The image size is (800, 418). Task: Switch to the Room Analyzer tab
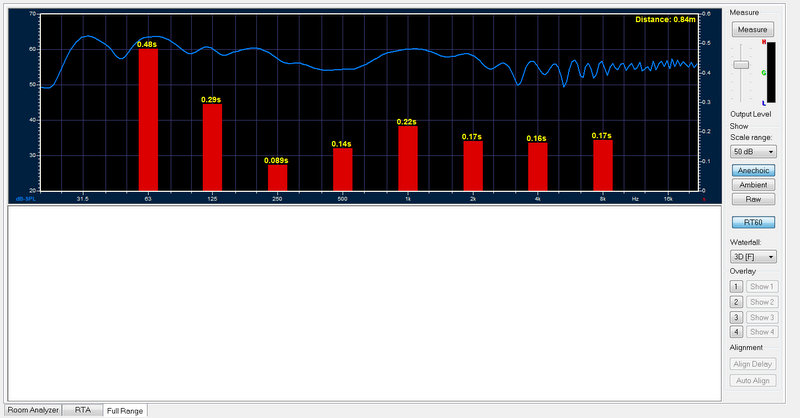tap(33, 410)
